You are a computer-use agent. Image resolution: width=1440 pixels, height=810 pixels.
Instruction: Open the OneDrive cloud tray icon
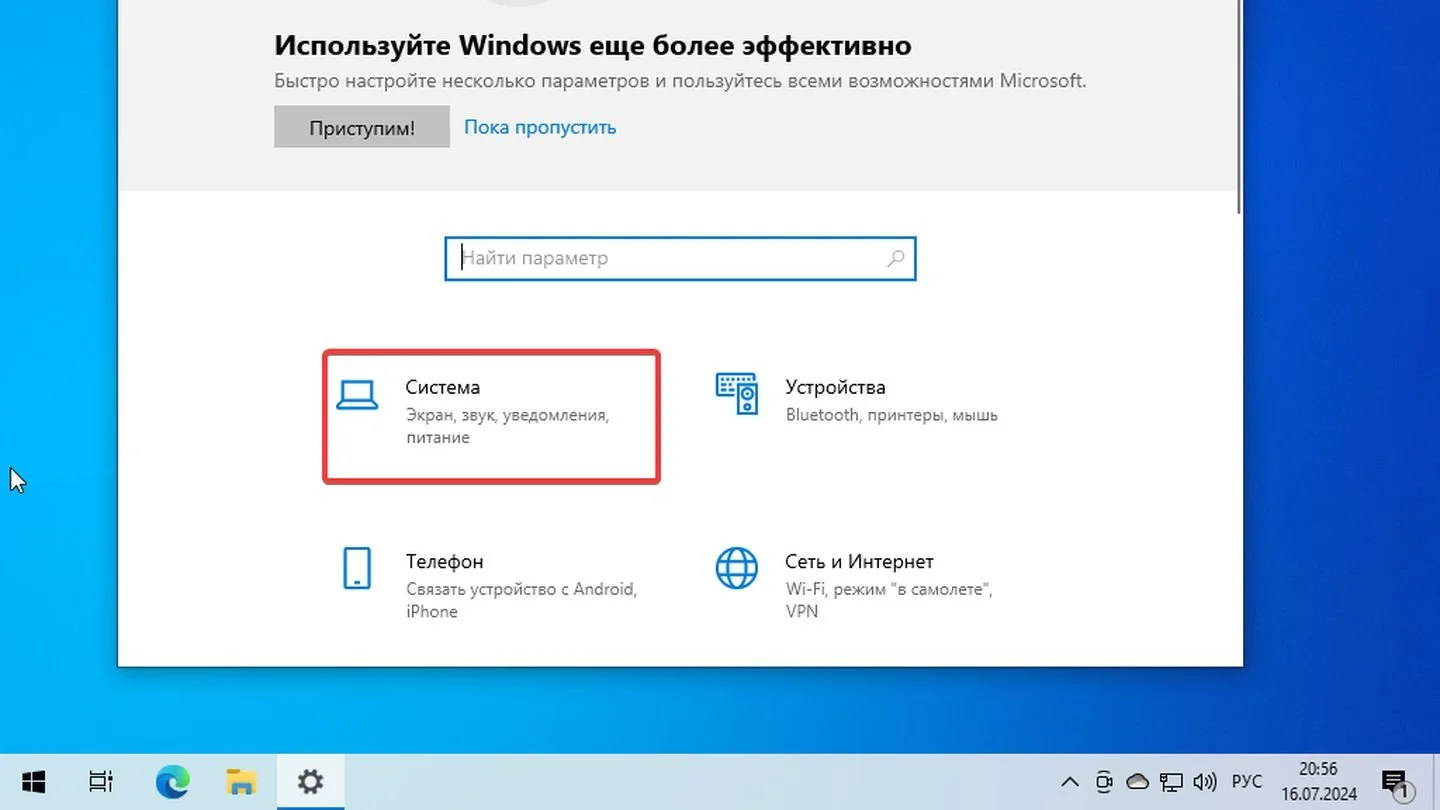[x=1137, y=782]
